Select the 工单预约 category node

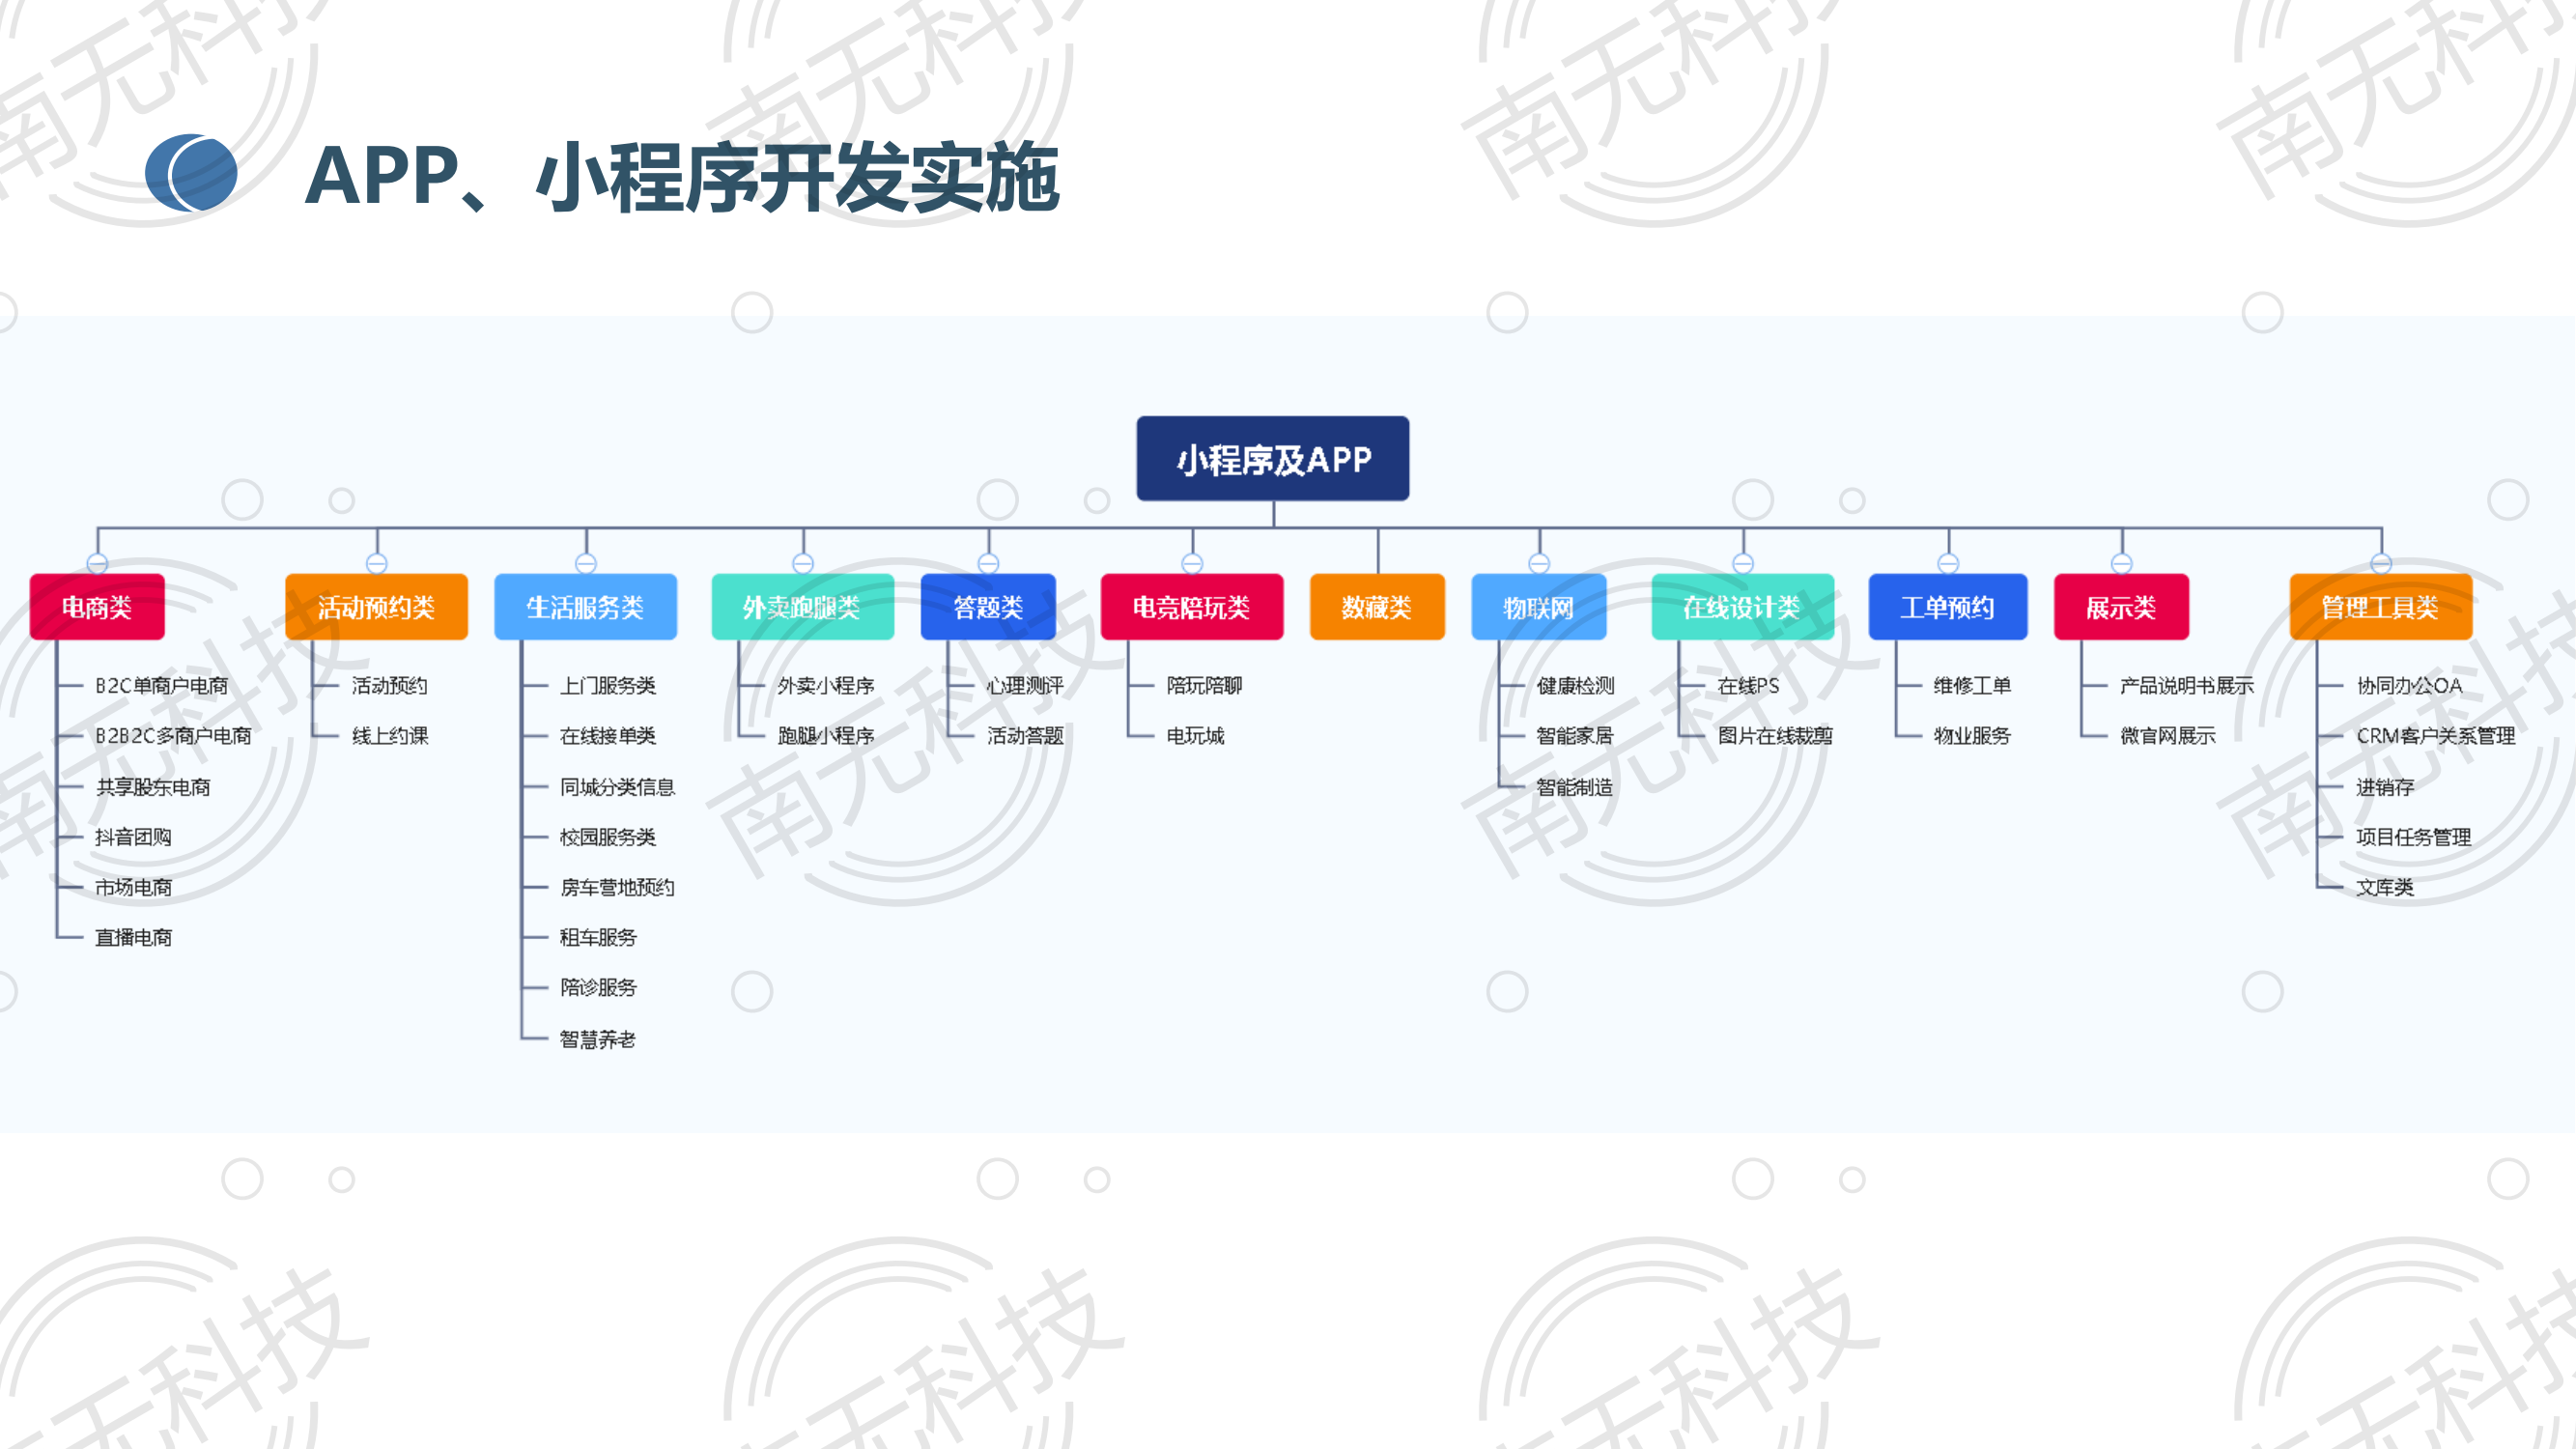tap(1948, 607)
